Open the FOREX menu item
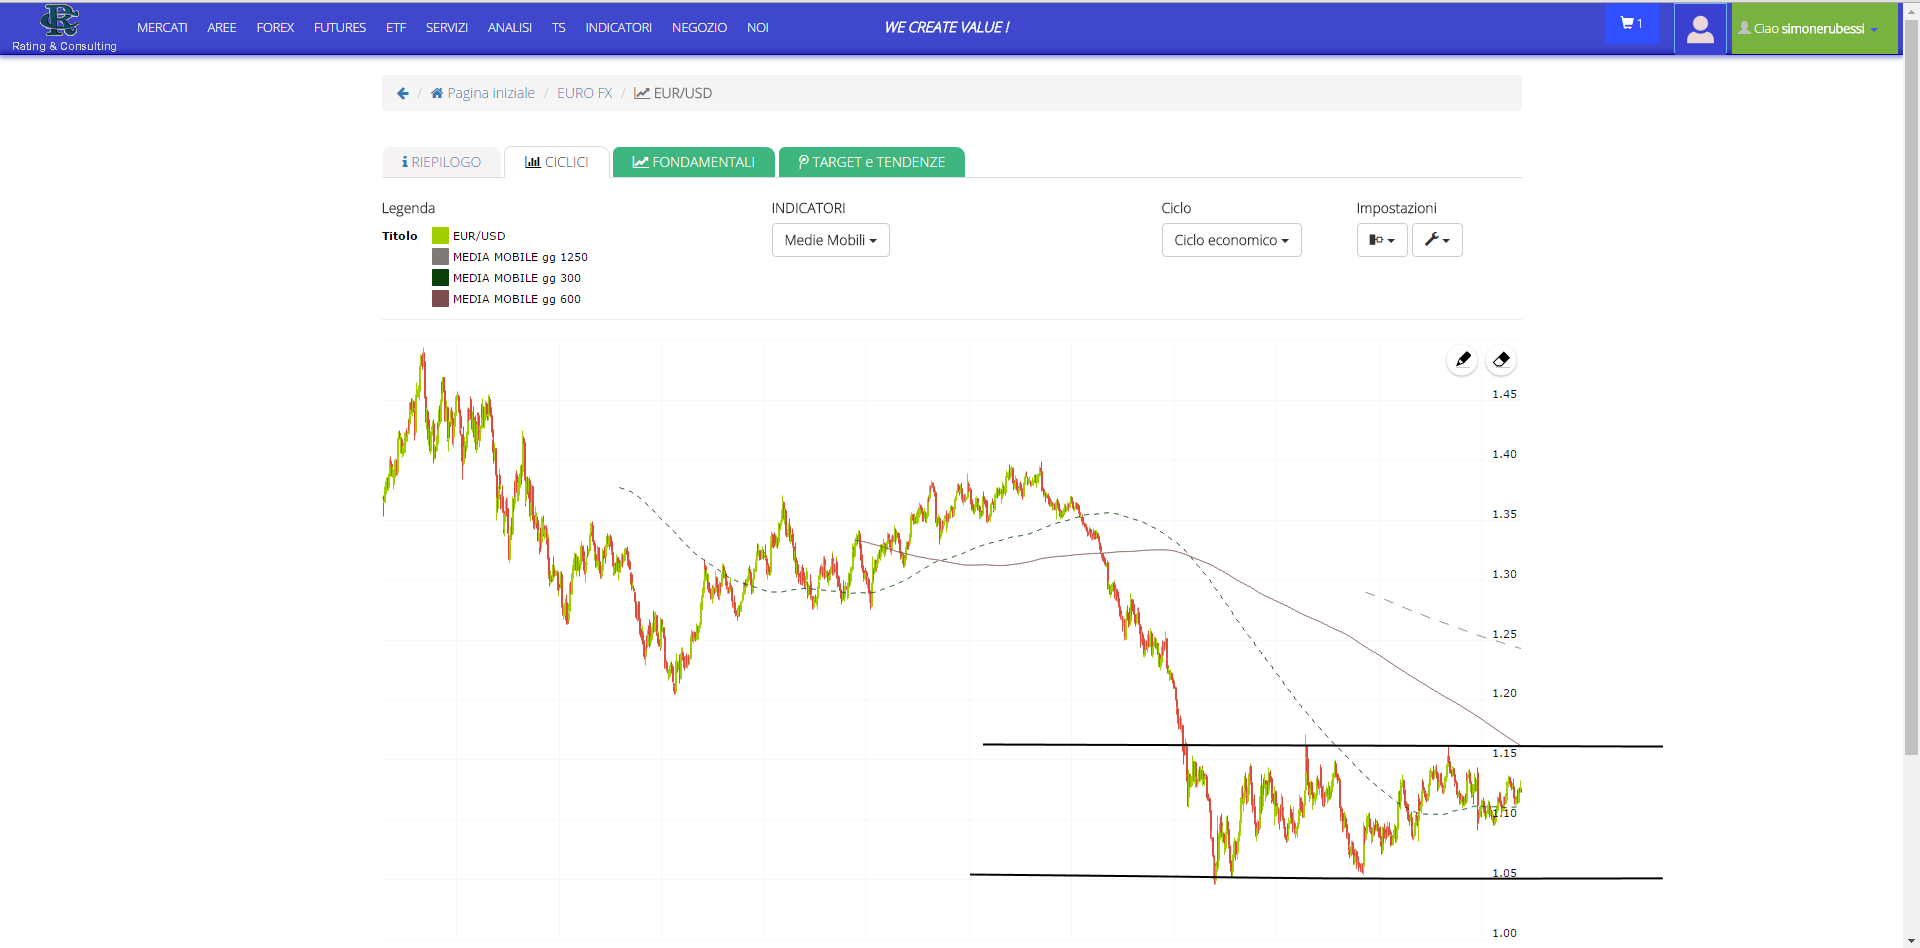Image resolution: width=1920 pixels, height=948 pixels. click(x=275, y=28)
